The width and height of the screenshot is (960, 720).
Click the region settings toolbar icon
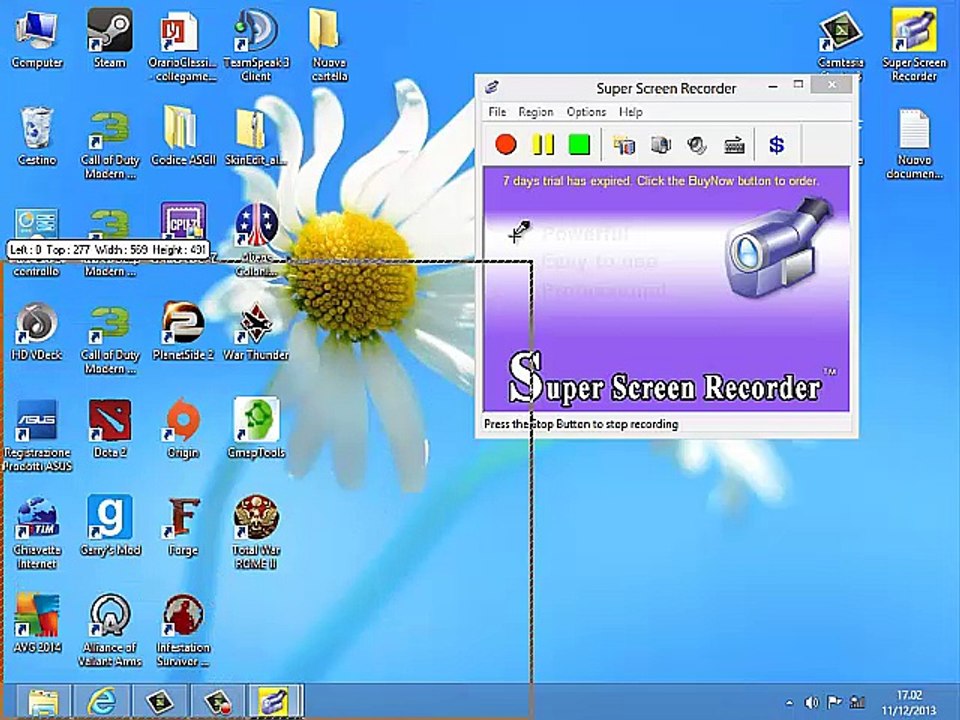point(624,146)
